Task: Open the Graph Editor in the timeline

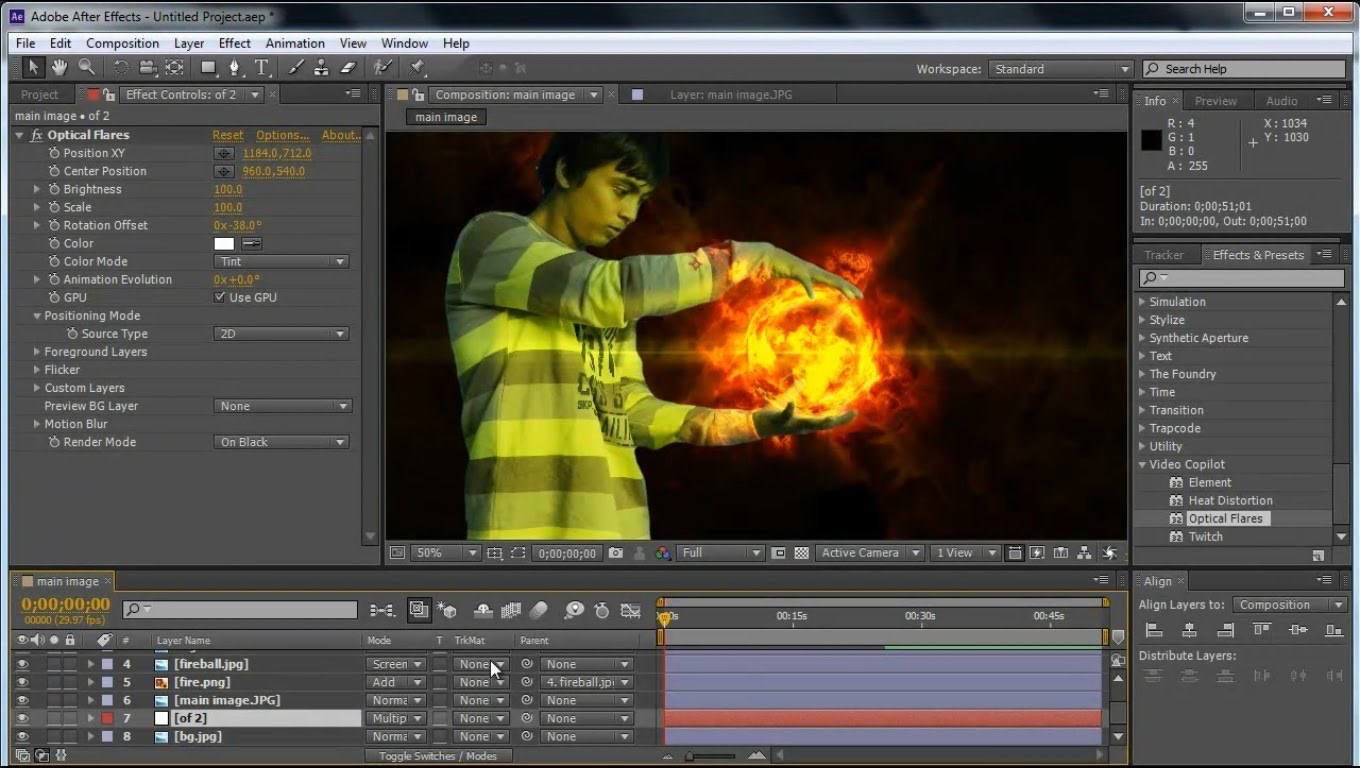Action: 630,610
